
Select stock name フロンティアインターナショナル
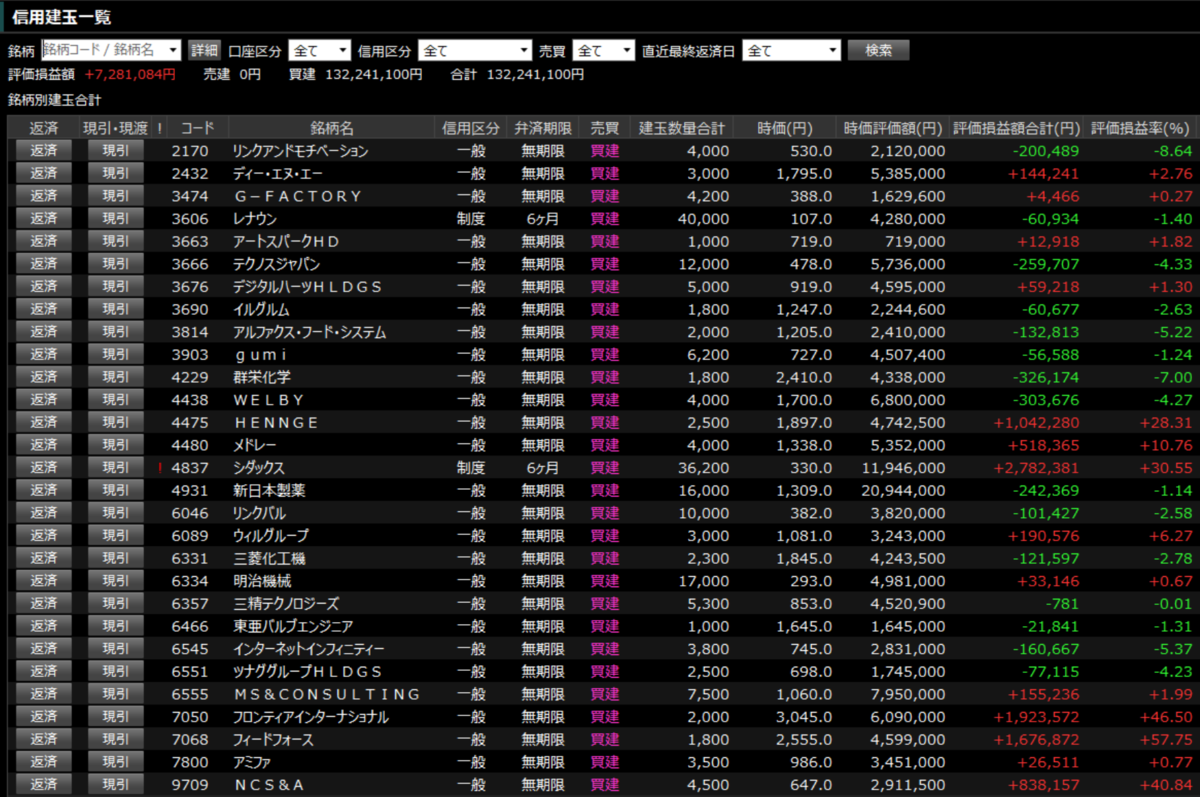click(310, 717)
